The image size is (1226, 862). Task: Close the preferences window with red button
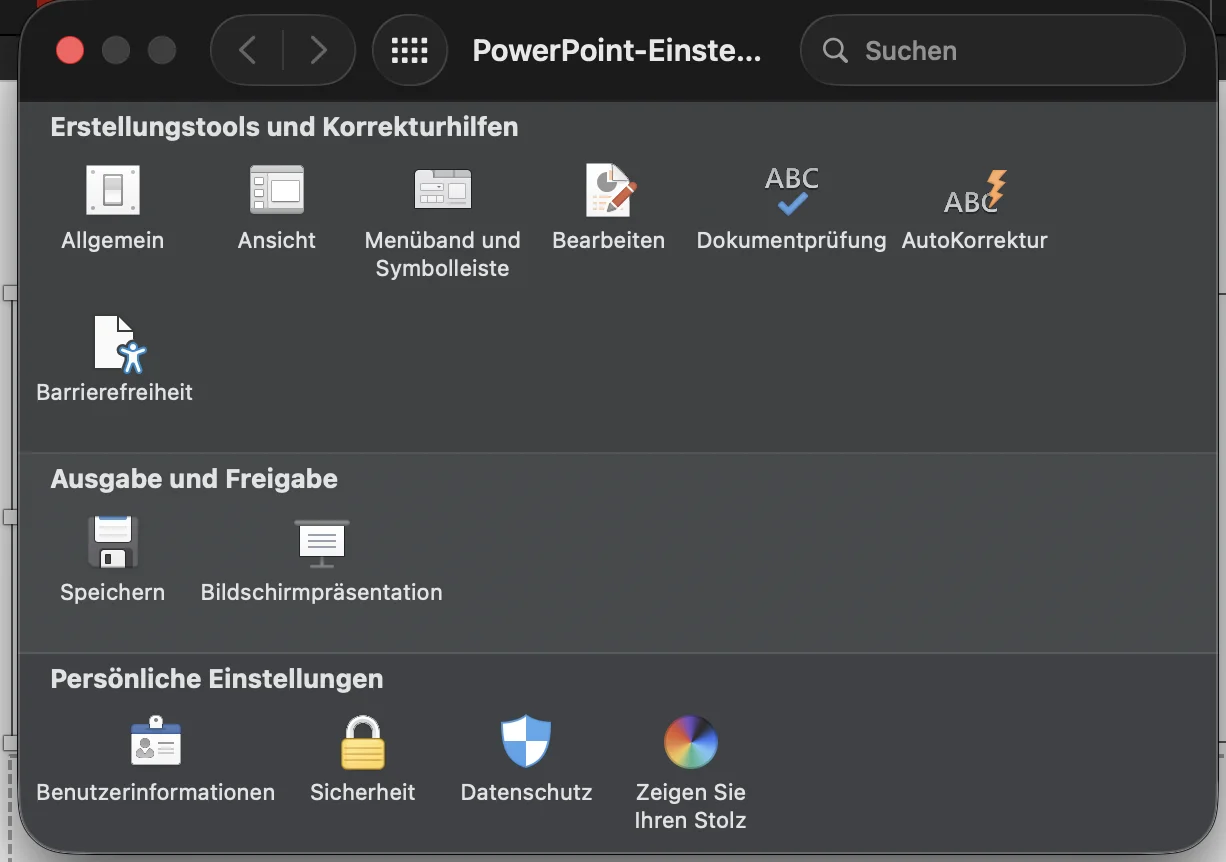pos(70,50)
